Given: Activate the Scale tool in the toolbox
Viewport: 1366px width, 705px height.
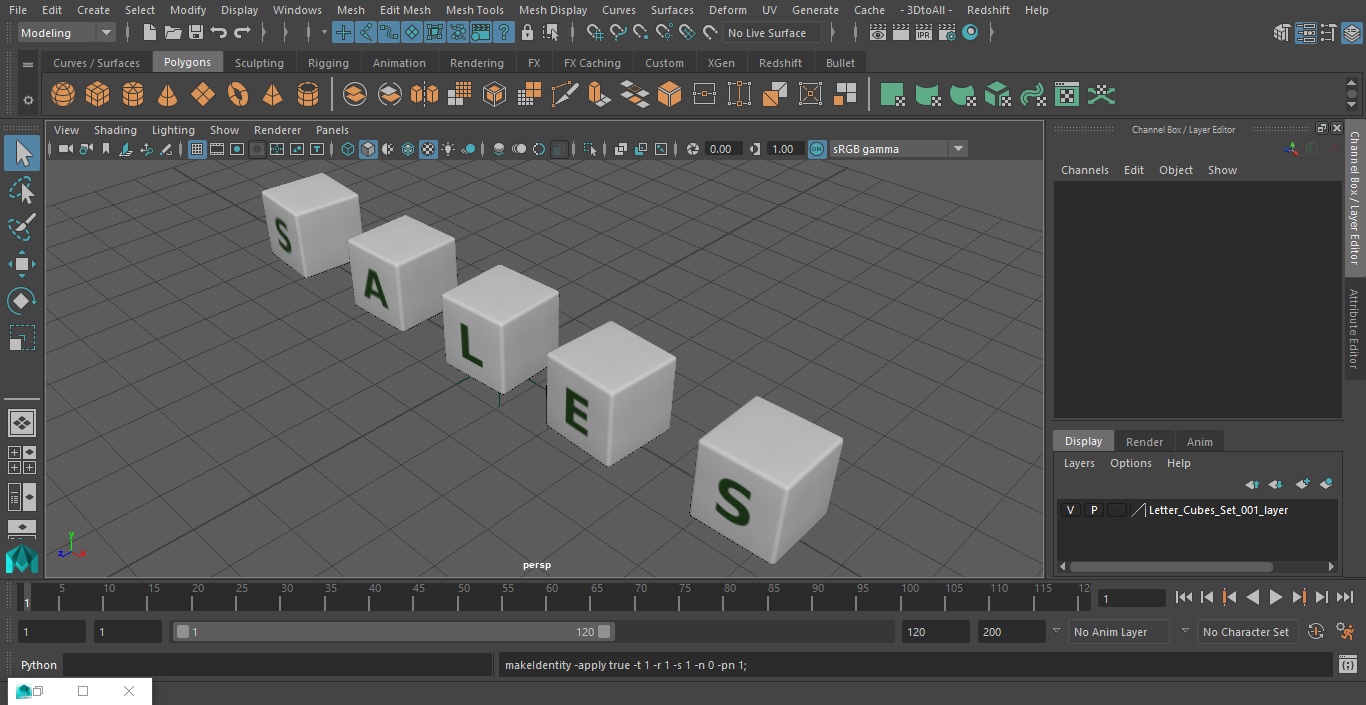Looking at the screenshot, I should point(21,338).
